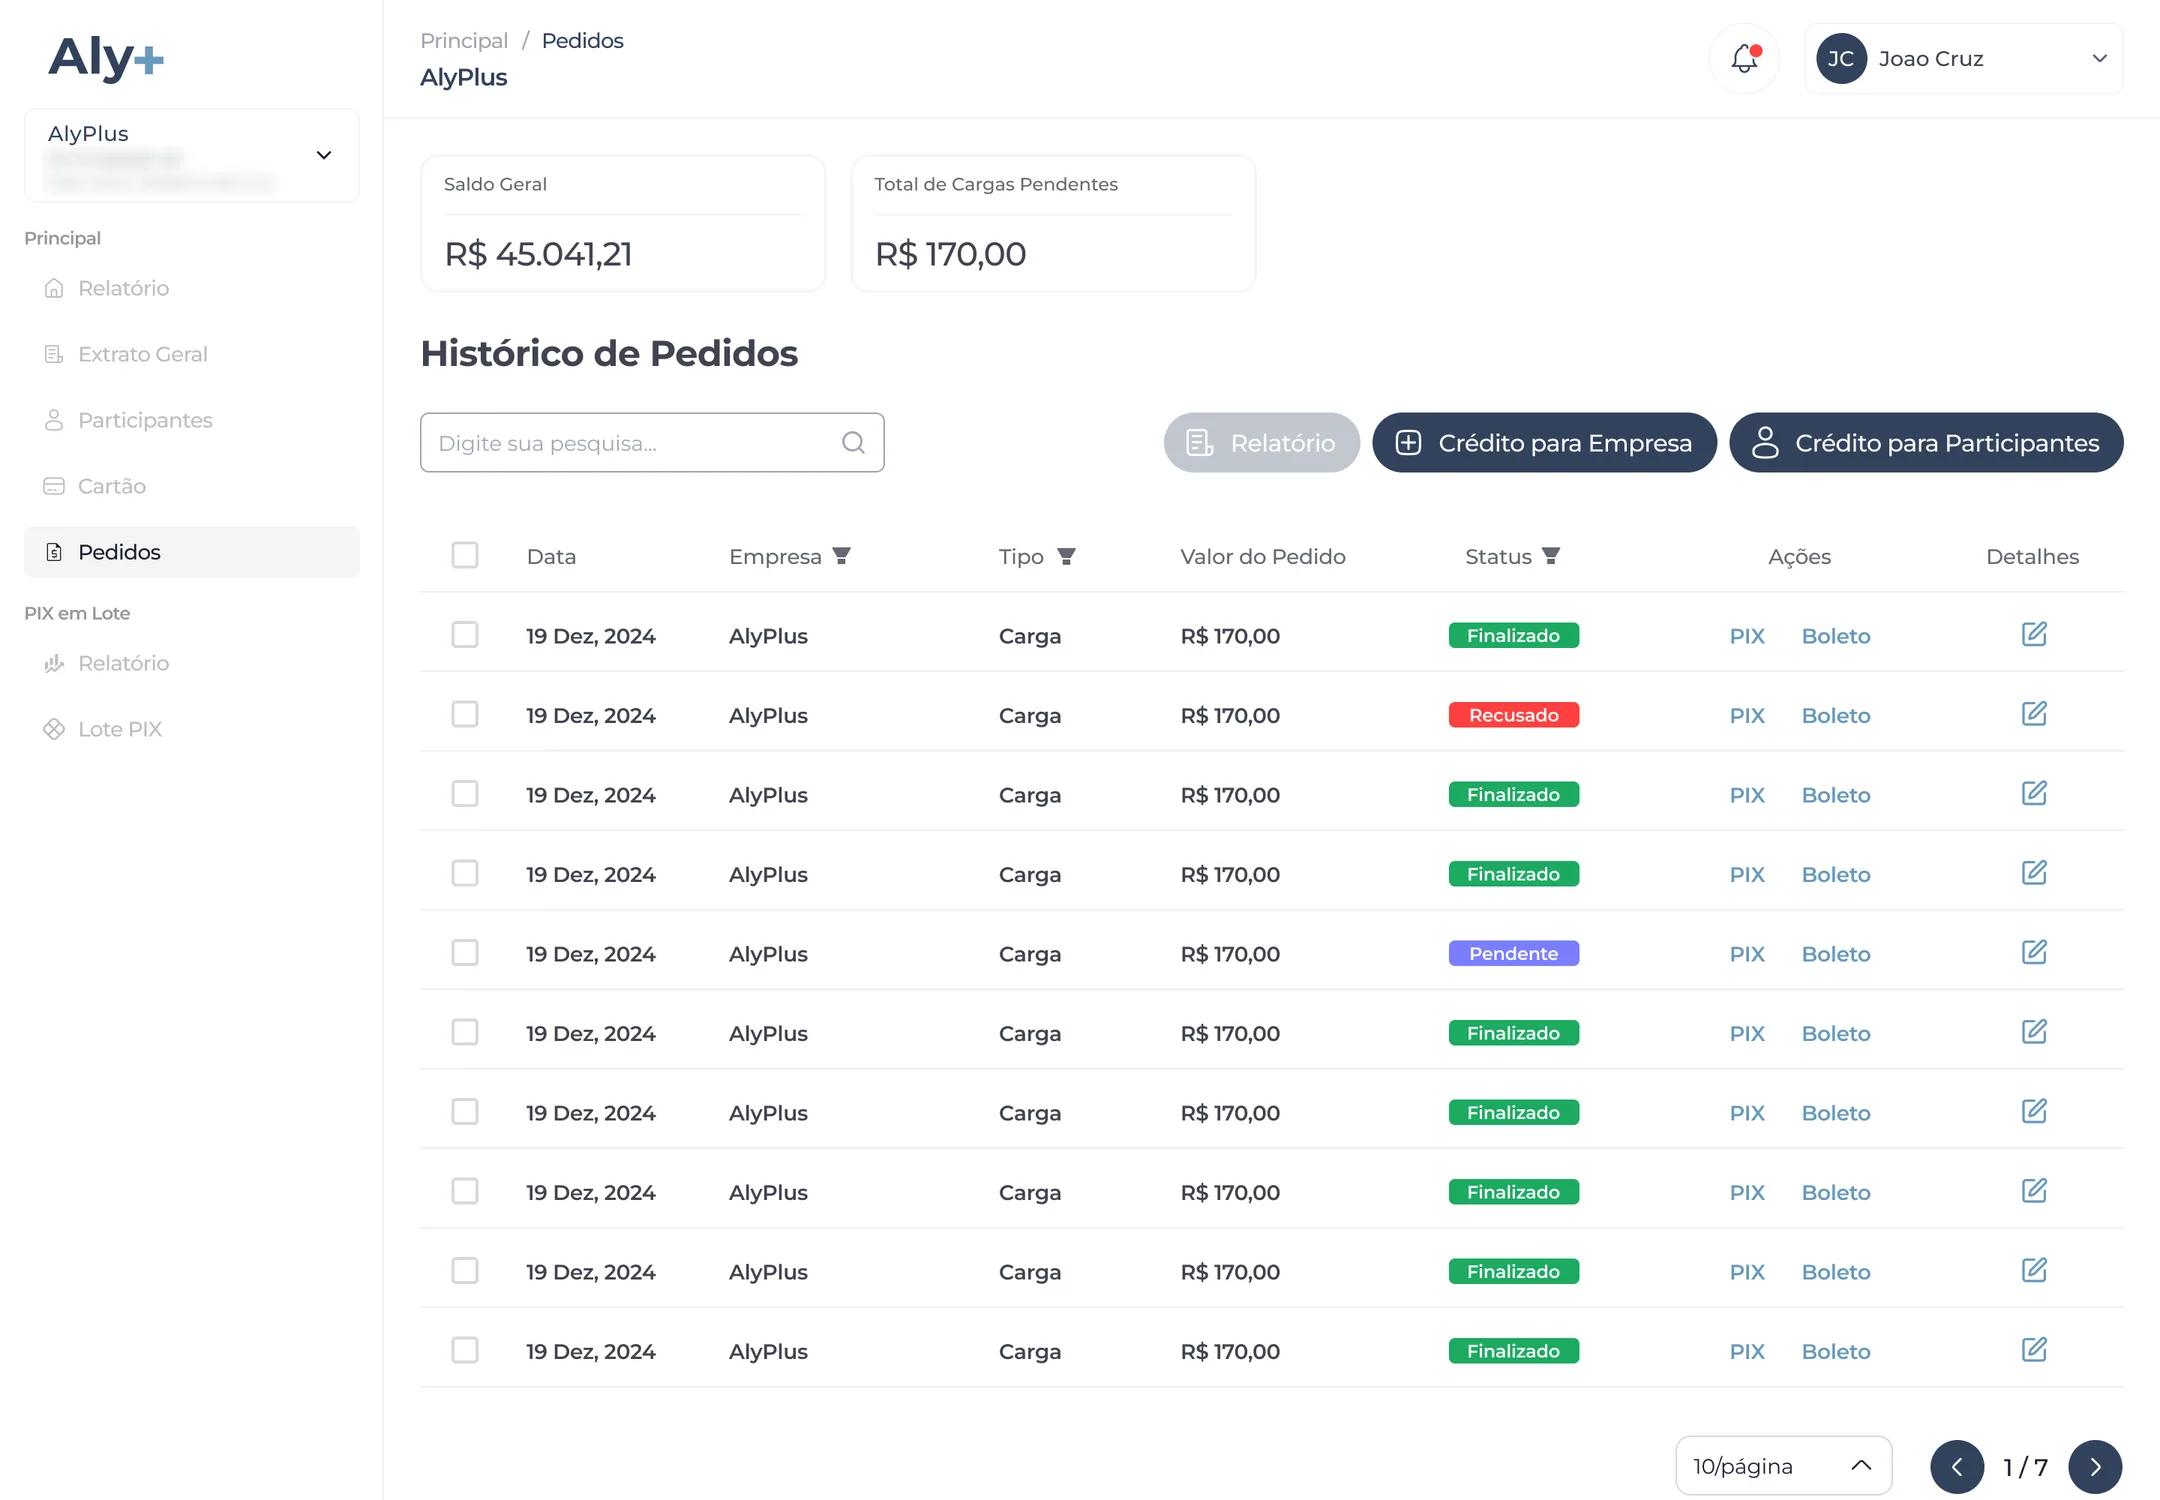
Task: Filter by Tipo column funnel icon
Action: tap(1066, 556)
